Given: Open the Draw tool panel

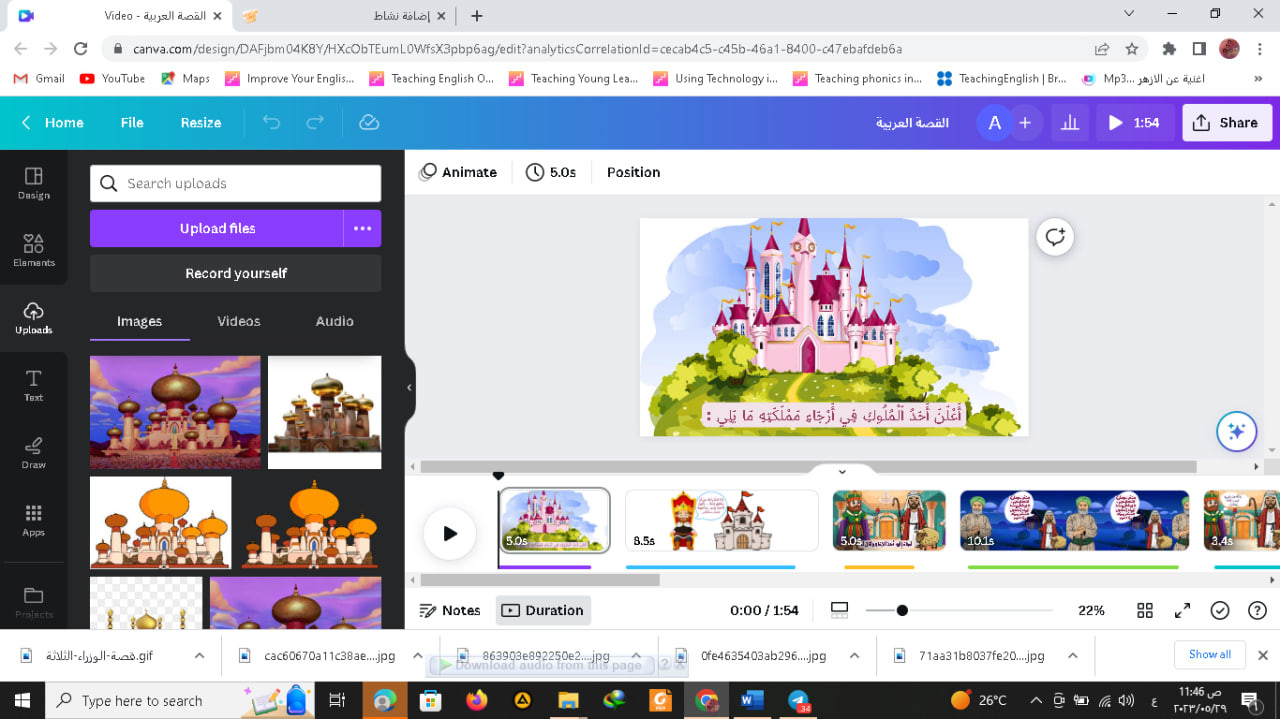Looking at the screenshot, I should point(33,452).
